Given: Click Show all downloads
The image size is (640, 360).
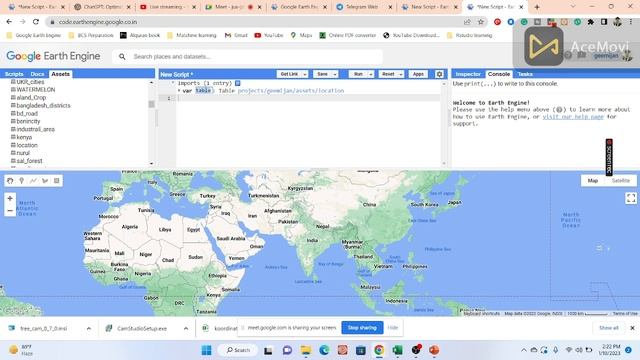Looking at the screenshot, I should [x=609, y=328].
